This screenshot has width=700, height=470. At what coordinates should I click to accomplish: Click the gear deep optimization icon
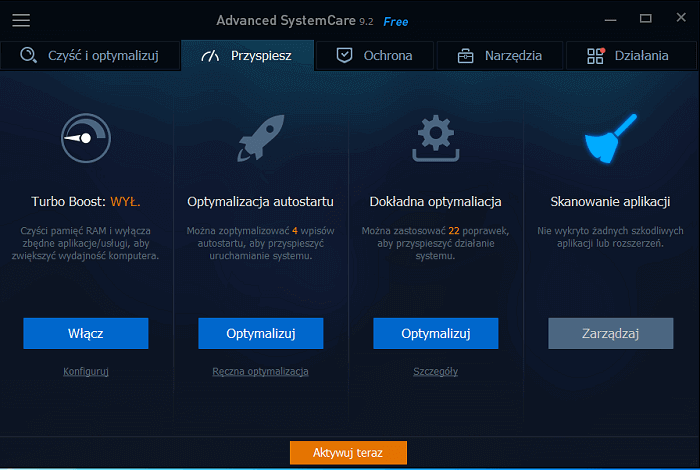click(x=435, y=138)
